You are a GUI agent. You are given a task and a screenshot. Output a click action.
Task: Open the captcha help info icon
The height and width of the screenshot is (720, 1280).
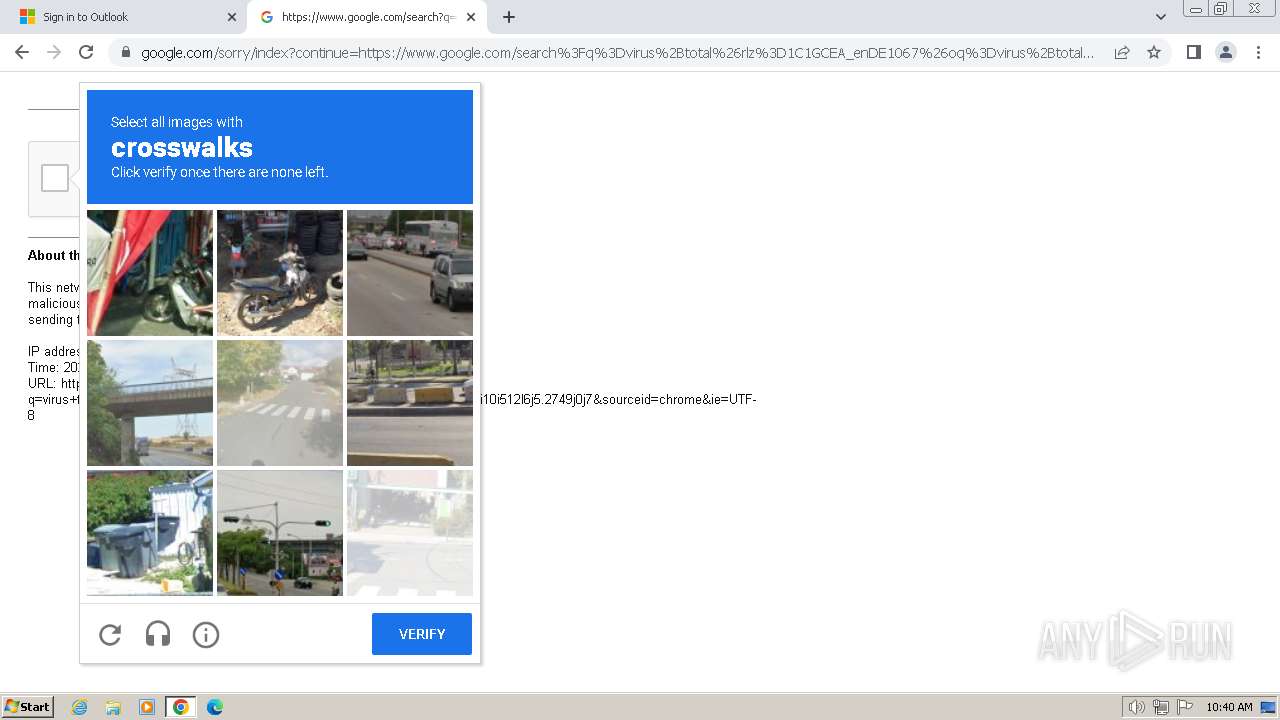(x=206, y=634)
